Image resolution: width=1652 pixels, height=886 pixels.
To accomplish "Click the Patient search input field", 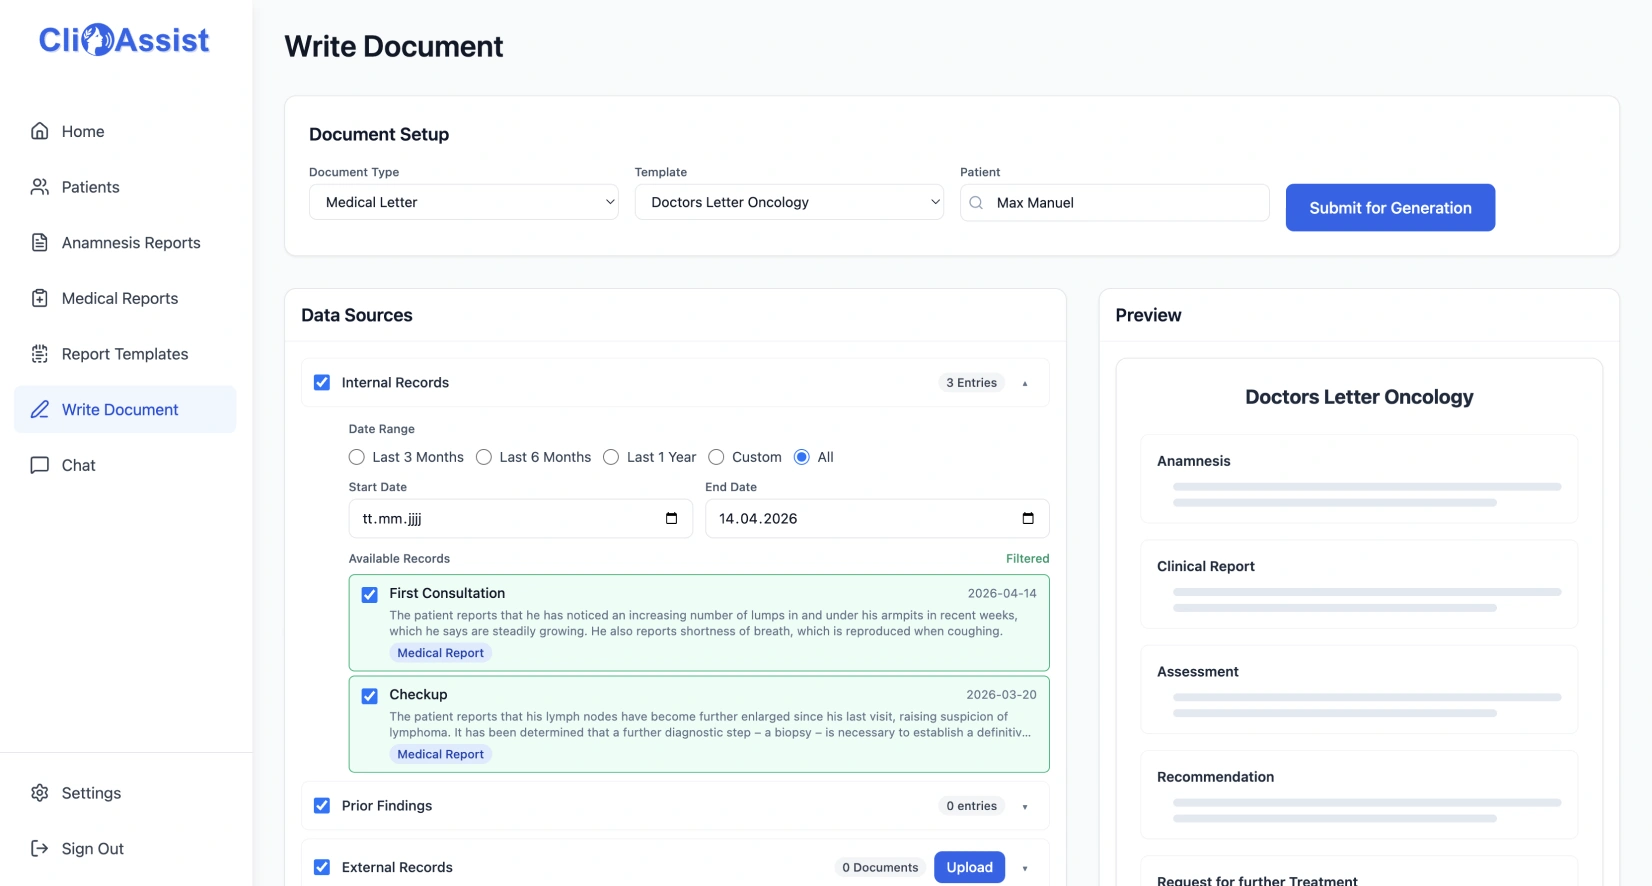I will tap(1125, 203).
